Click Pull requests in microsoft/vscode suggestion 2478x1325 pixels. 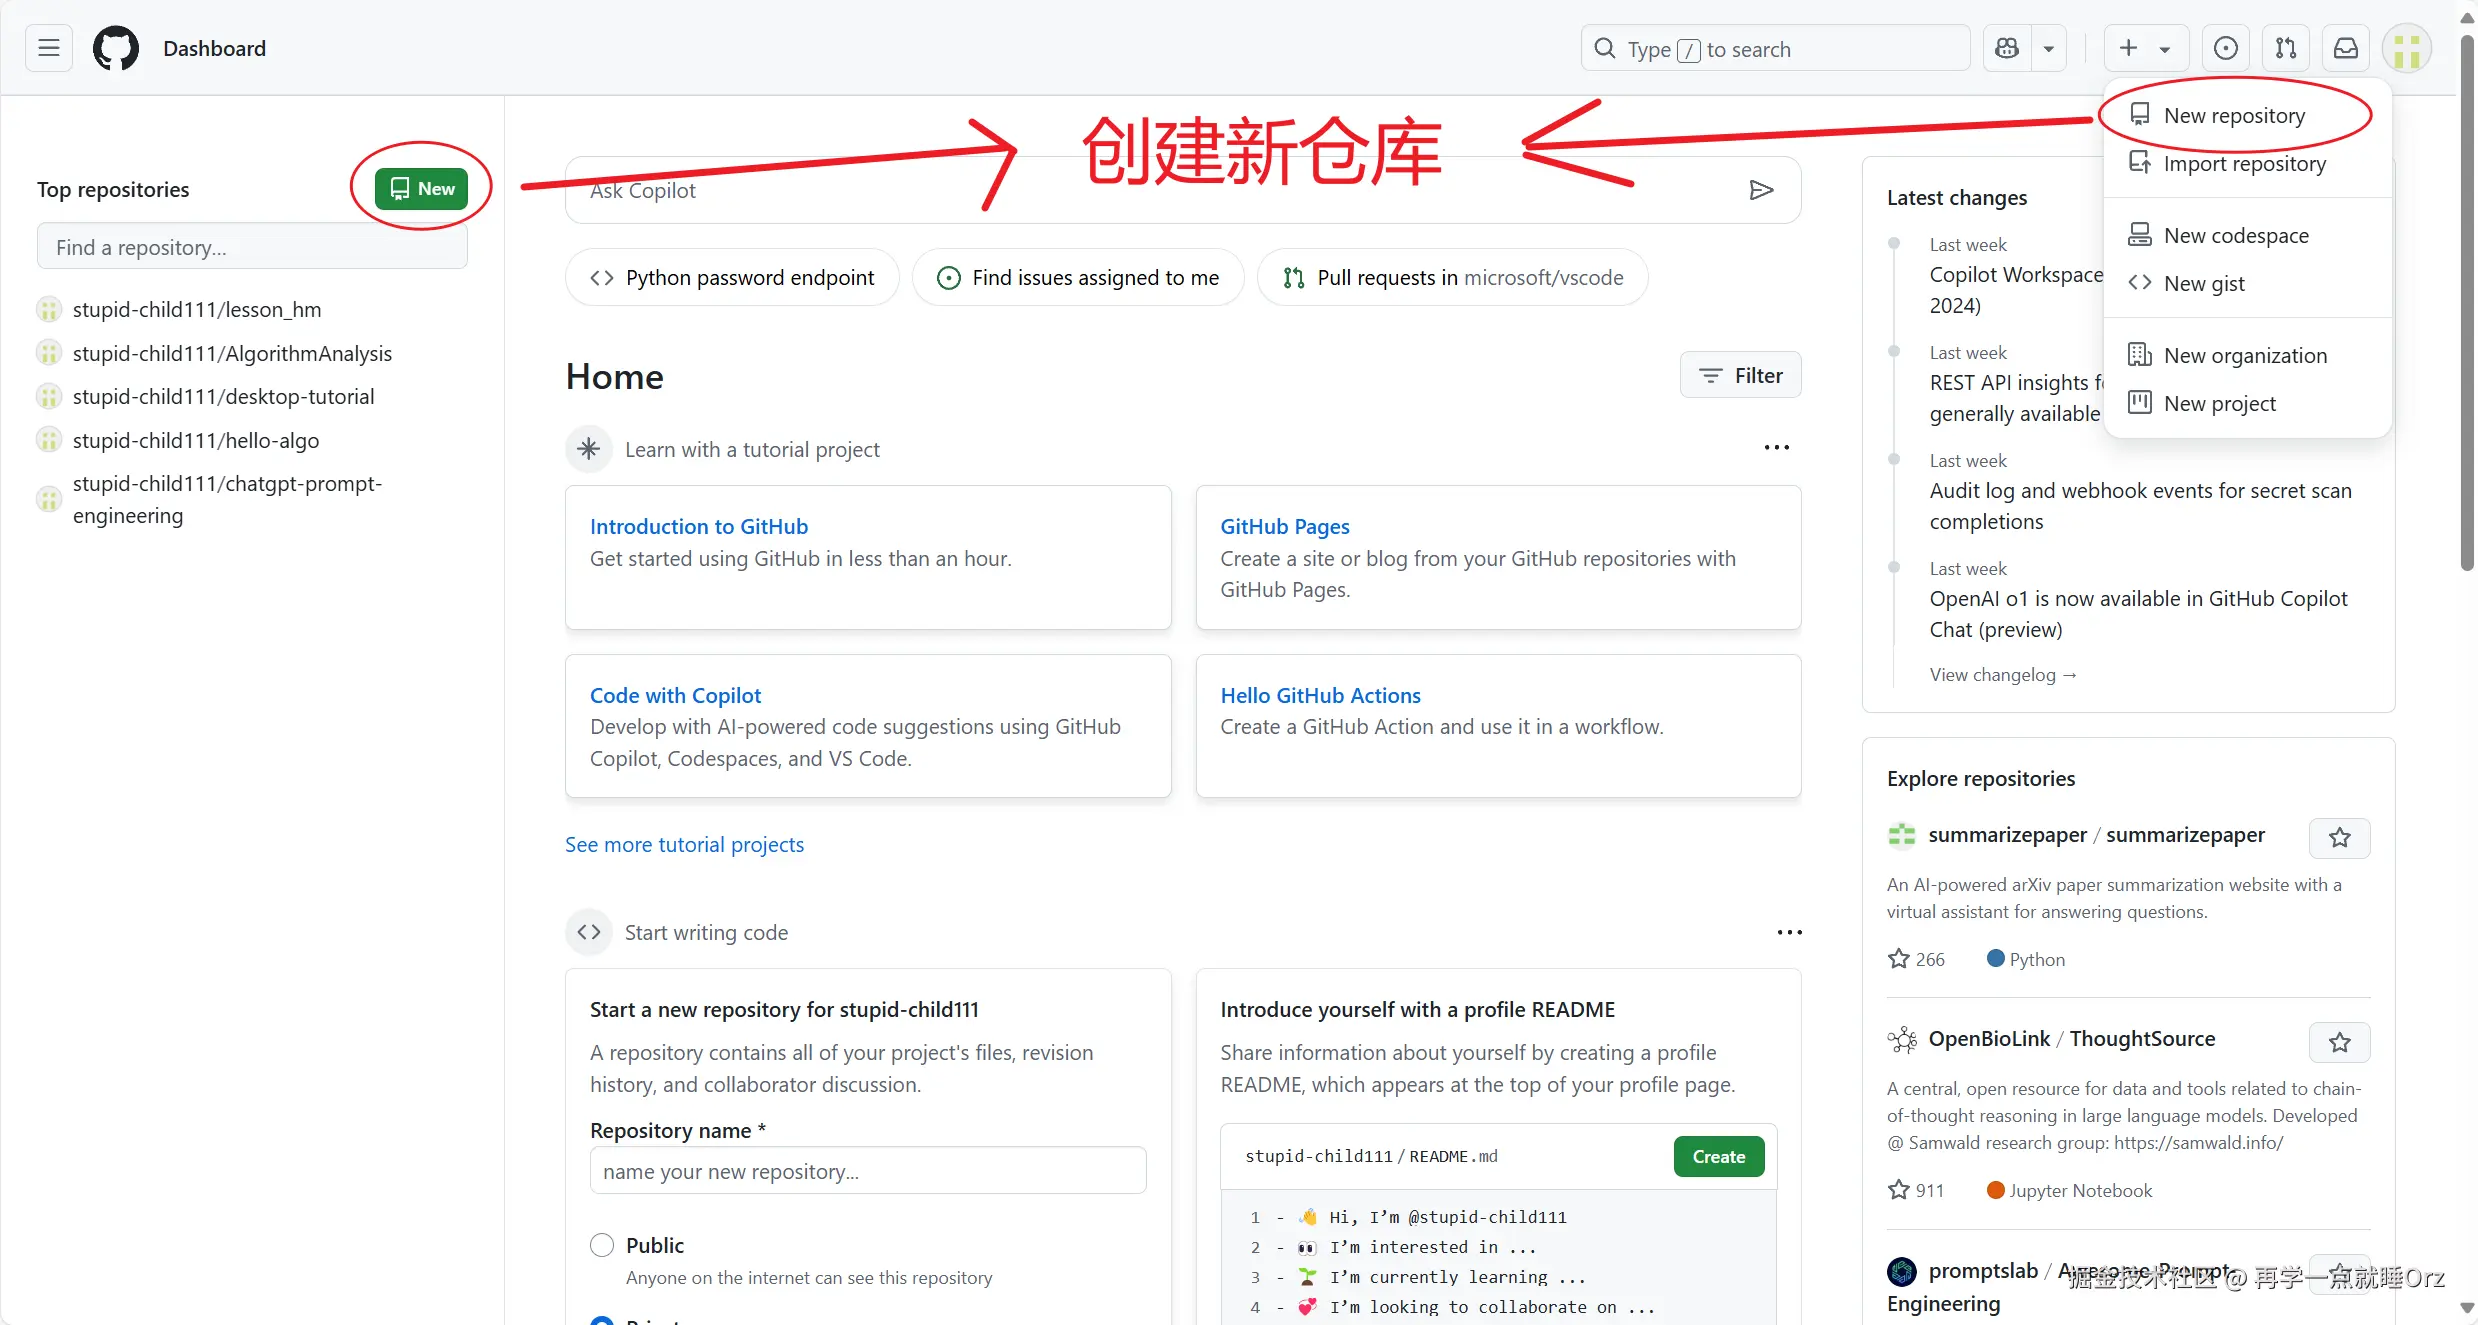1453,277
